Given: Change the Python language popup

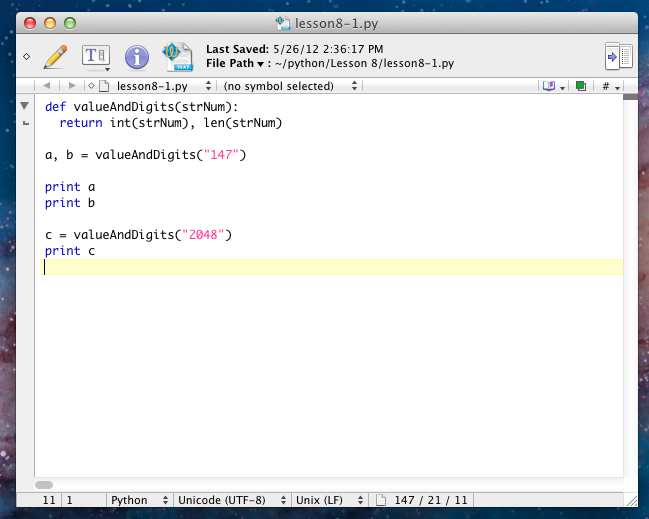Looking at the screenshot, I should click(139, 500).
